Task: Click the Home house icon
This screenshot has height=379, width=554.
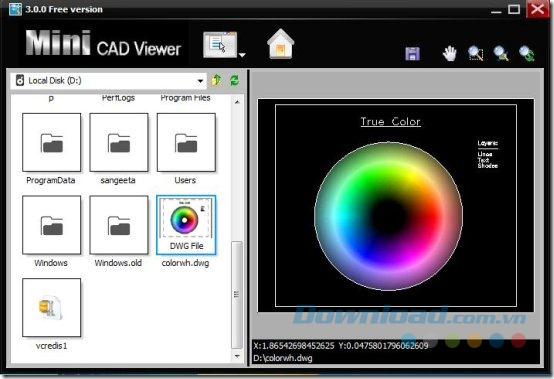Action: 281,44
